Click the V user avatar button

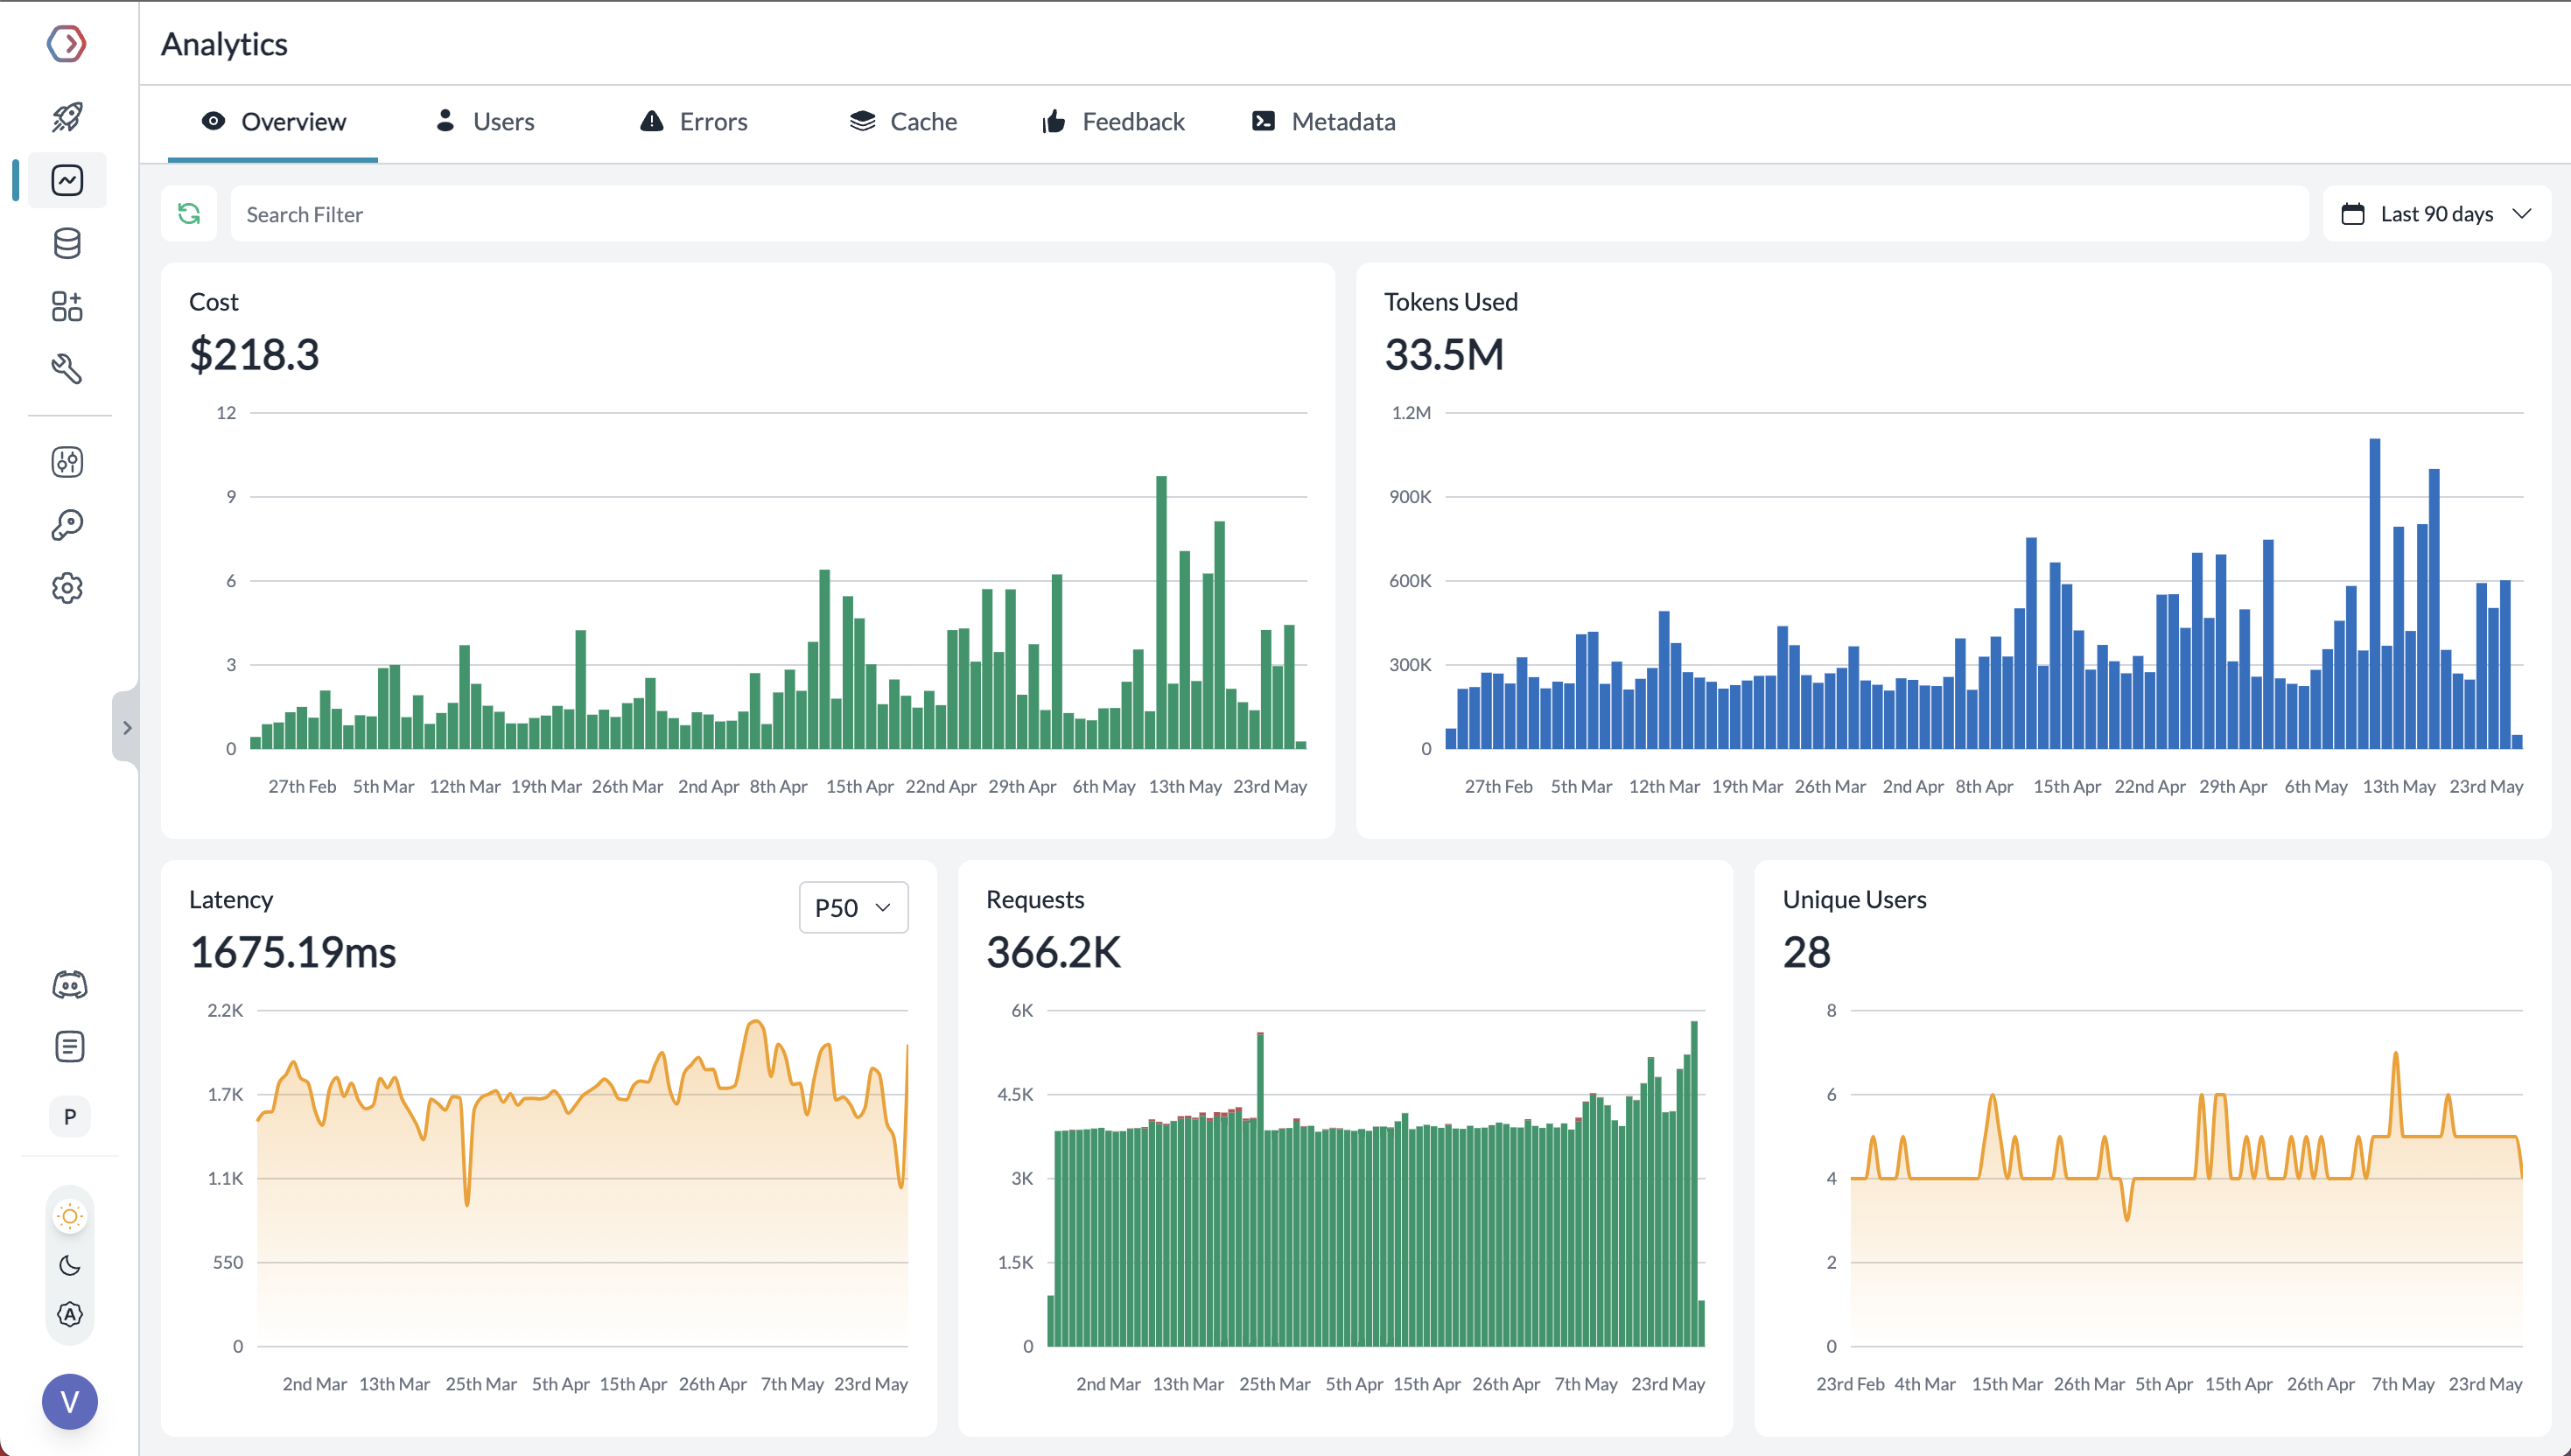point(69,1401)
